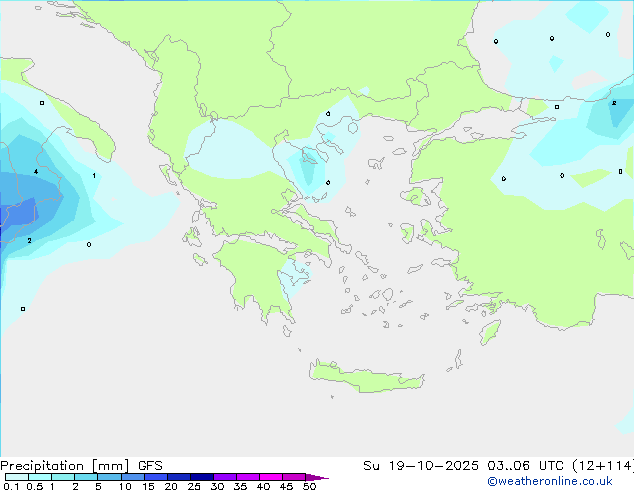Choose the 30 mm purple legend swatch

pos(225,477)
